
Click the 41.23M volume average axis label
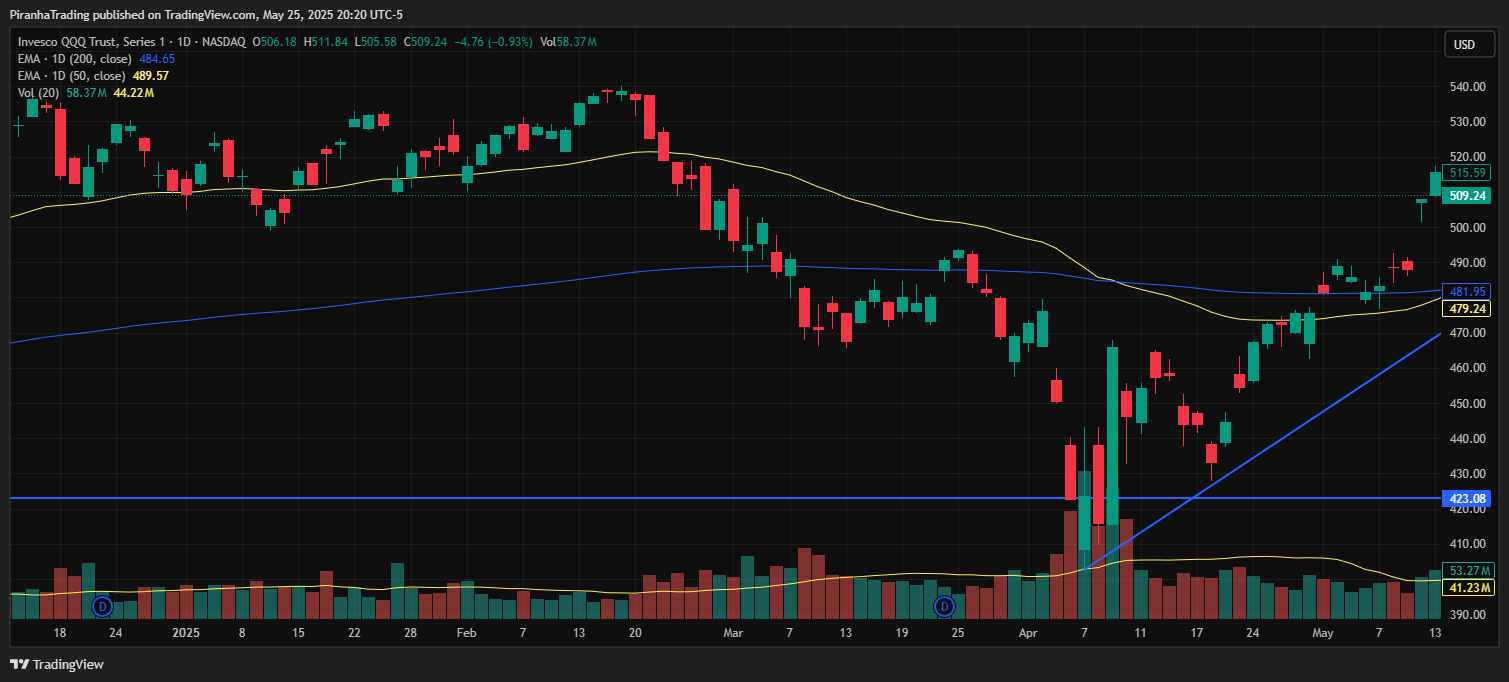[x=1469, y=588]
